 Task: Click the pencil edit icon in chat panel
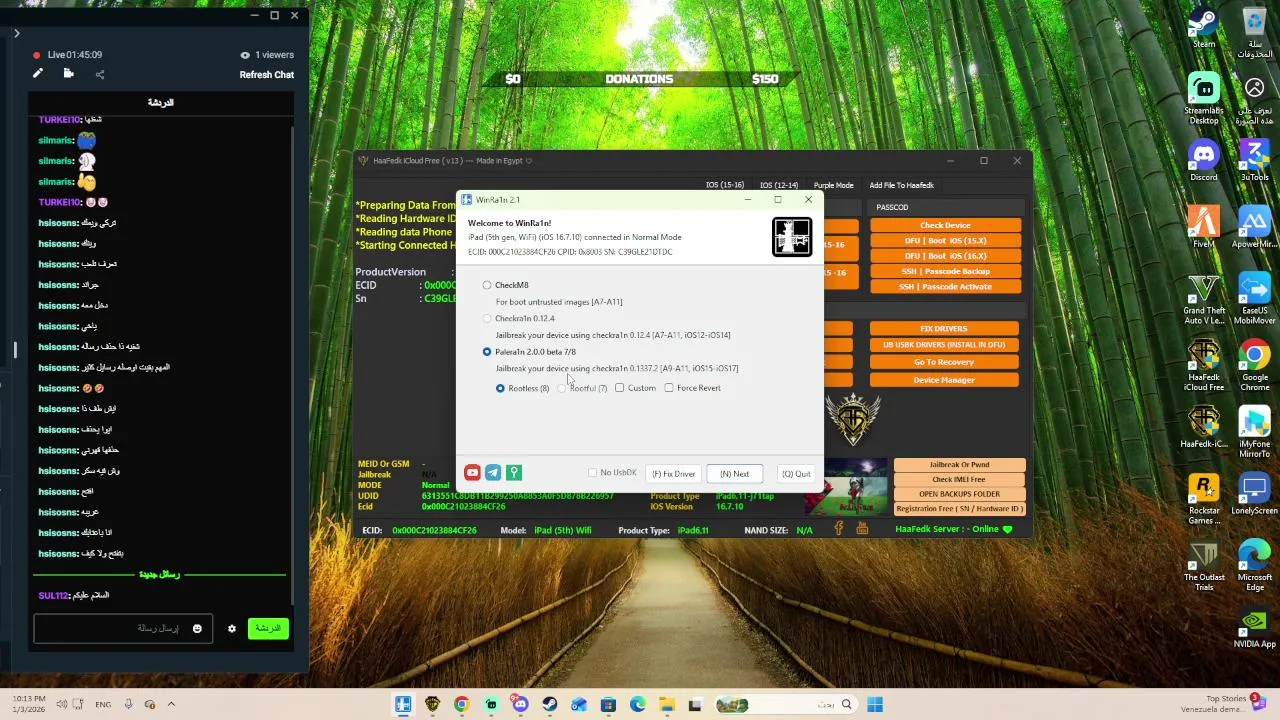pos(38,73)
